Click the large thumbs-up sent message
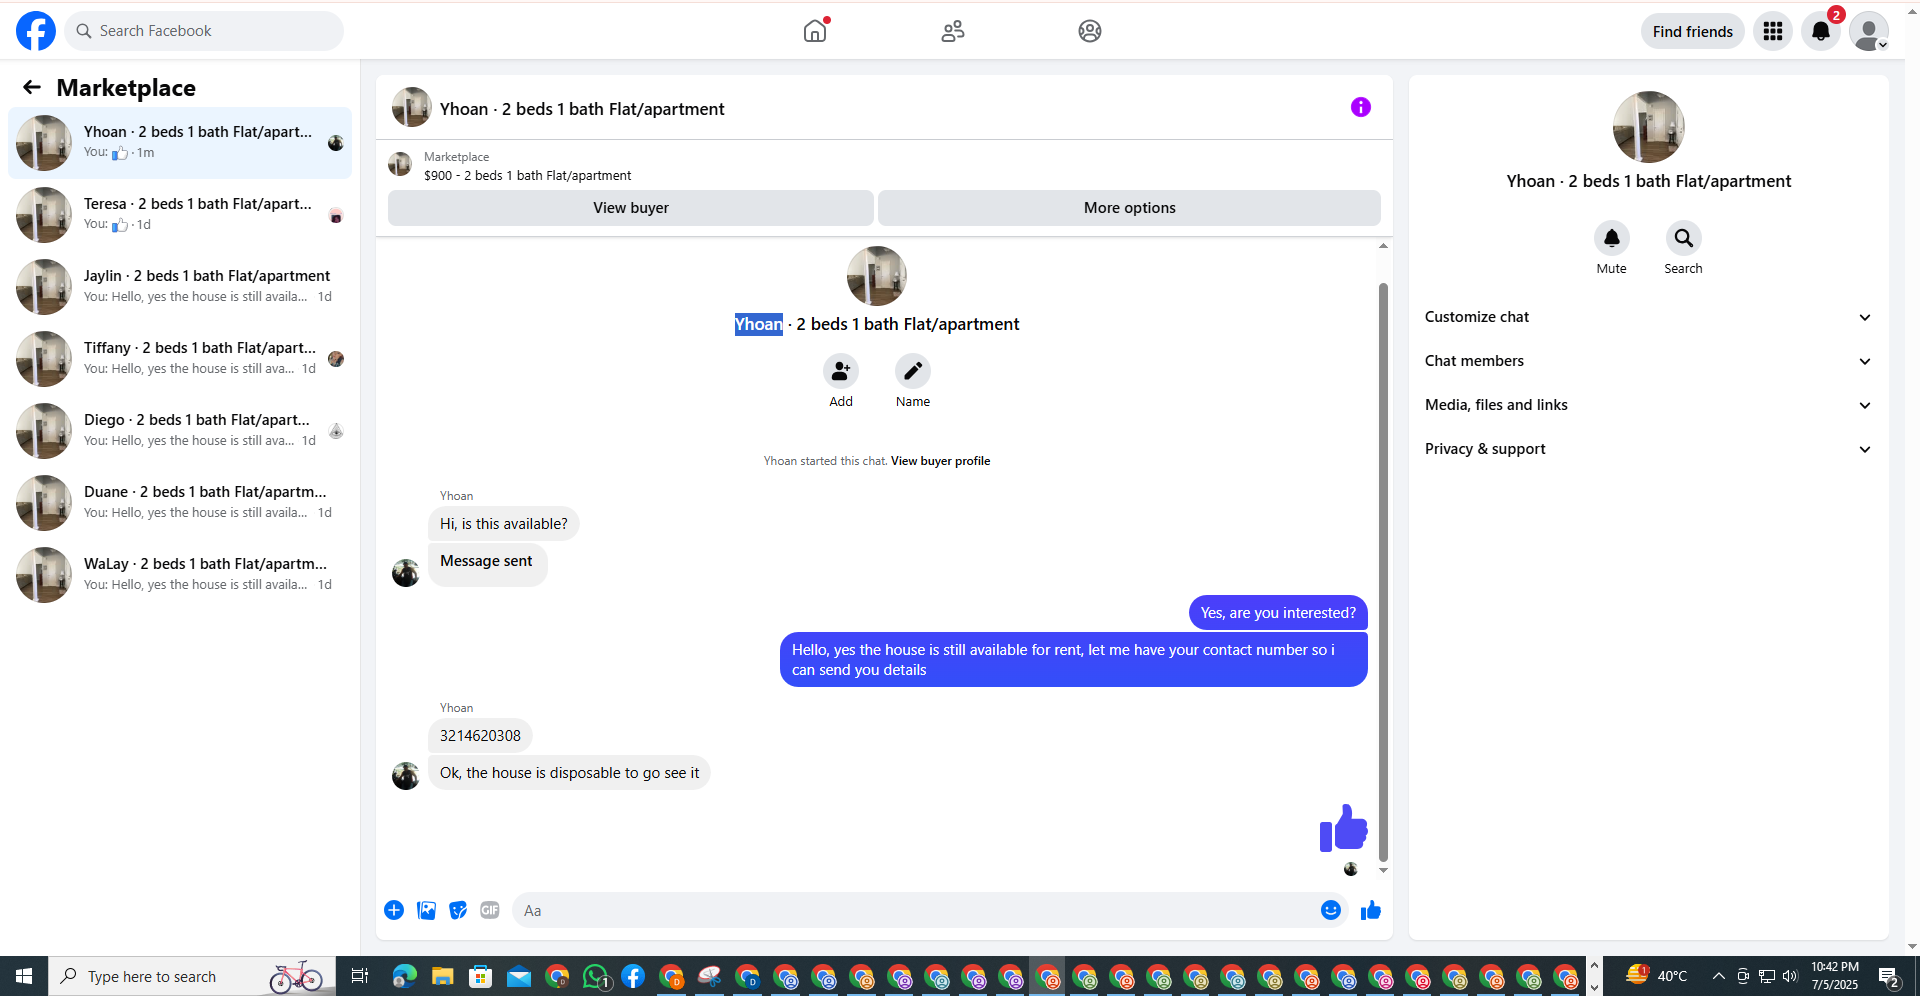 1343,828
